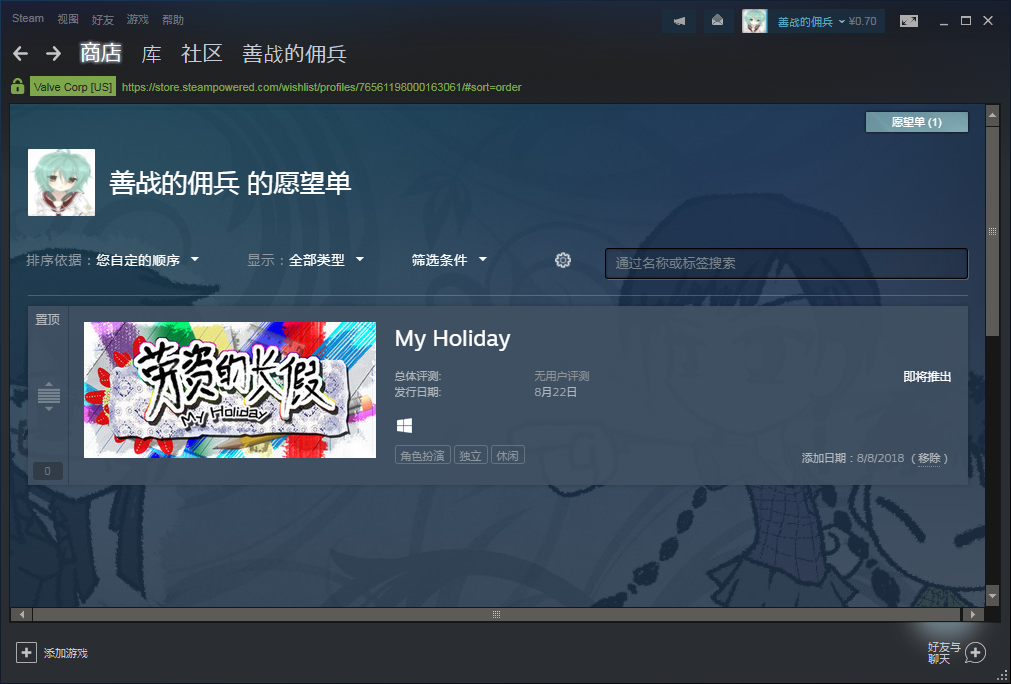Open the 帮助 menu
This screenshot has height=684, width=1011.
173,19
